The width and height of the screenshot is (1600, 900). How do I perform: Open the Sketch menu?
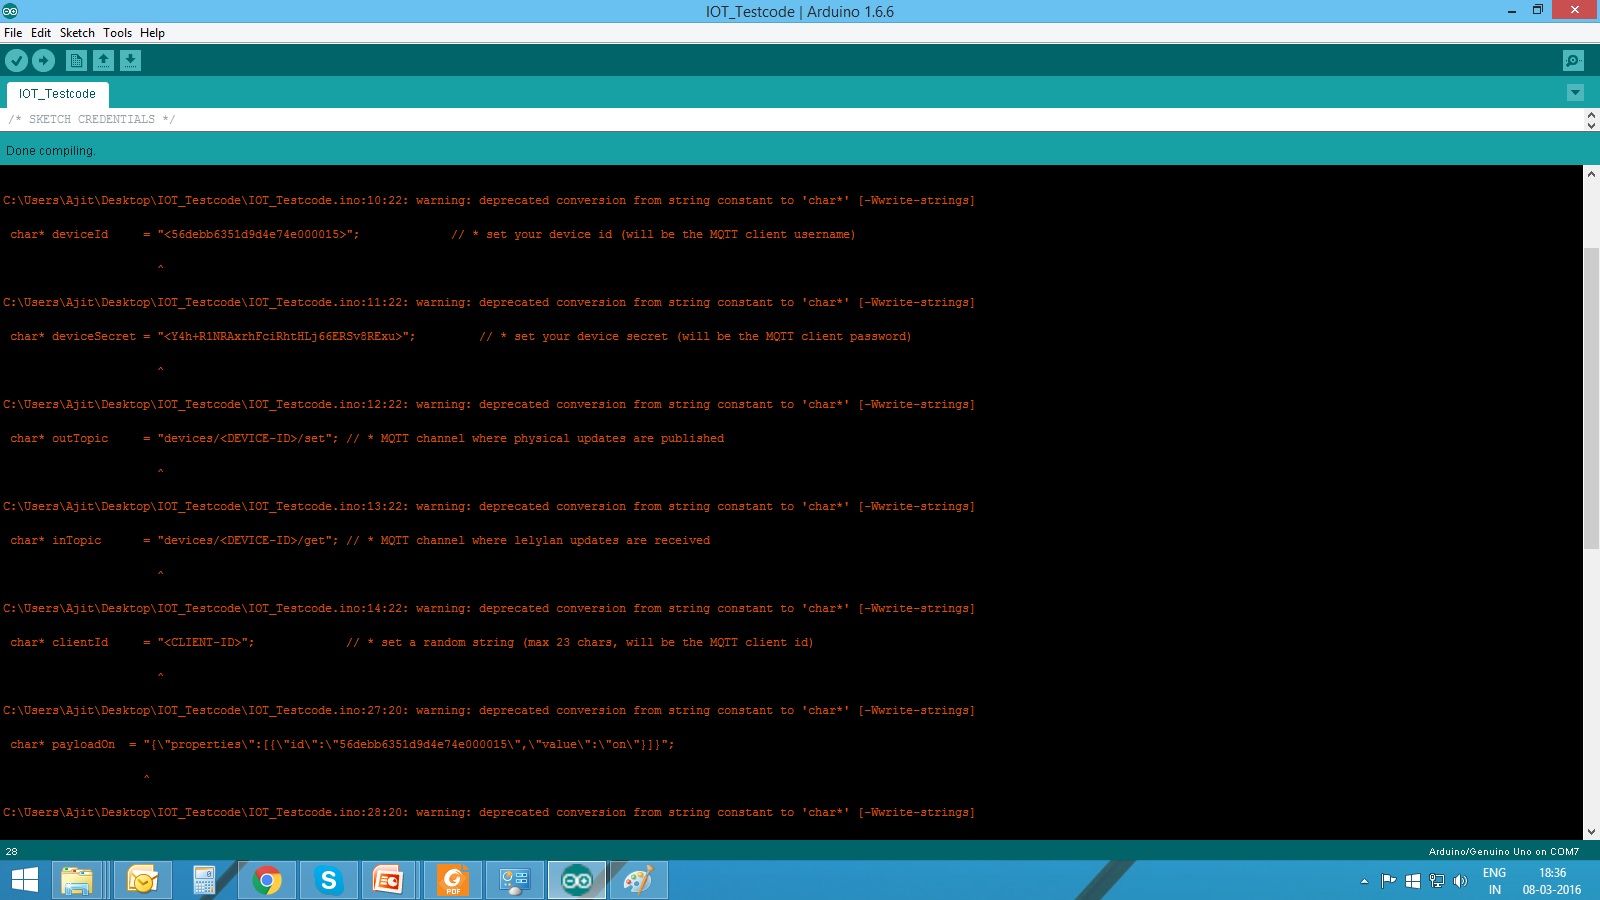(x=77, y=33)
